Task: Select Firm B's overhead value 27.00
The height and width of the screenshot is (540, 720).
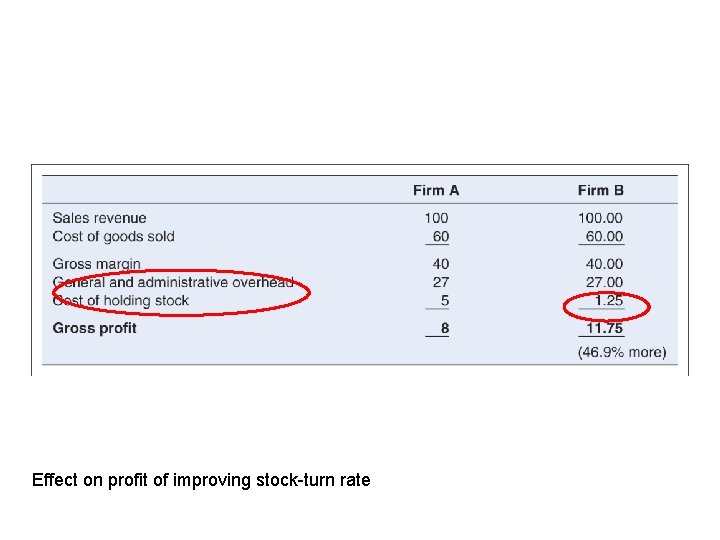Action: coord(604,282)
